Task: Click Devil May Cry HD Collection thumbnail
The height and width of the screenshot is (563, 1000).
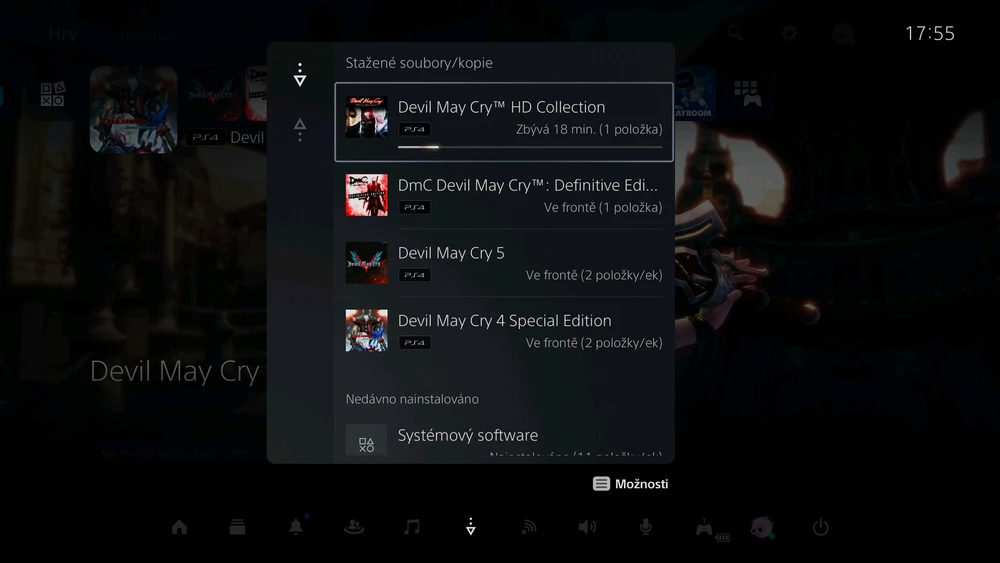Action: pos(367,117)
